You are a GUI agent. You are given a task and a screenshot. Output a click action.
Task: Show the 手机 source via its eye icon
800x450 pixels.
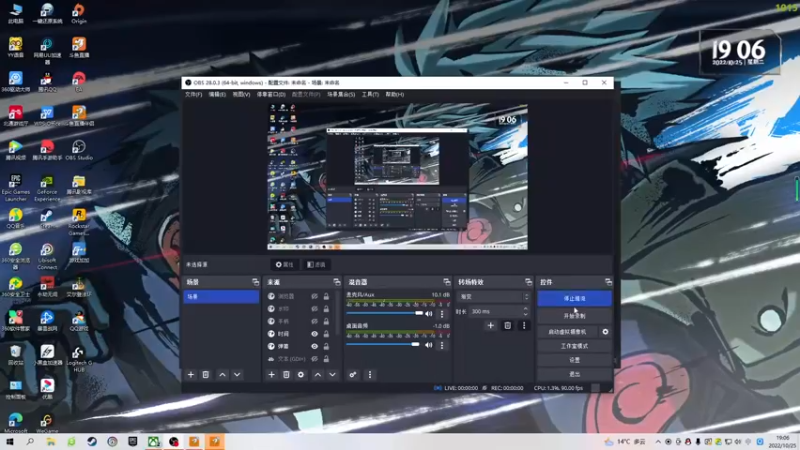coord(314,321)
